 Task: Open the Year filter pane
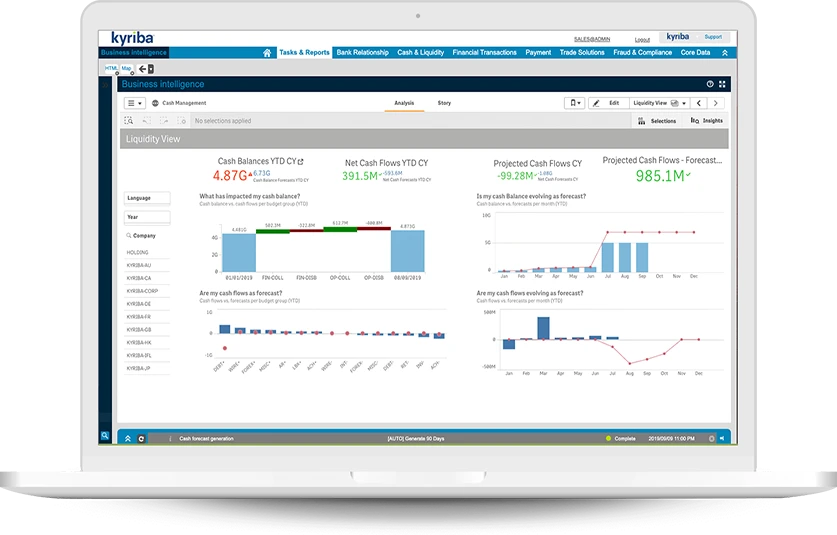(147, 217)
